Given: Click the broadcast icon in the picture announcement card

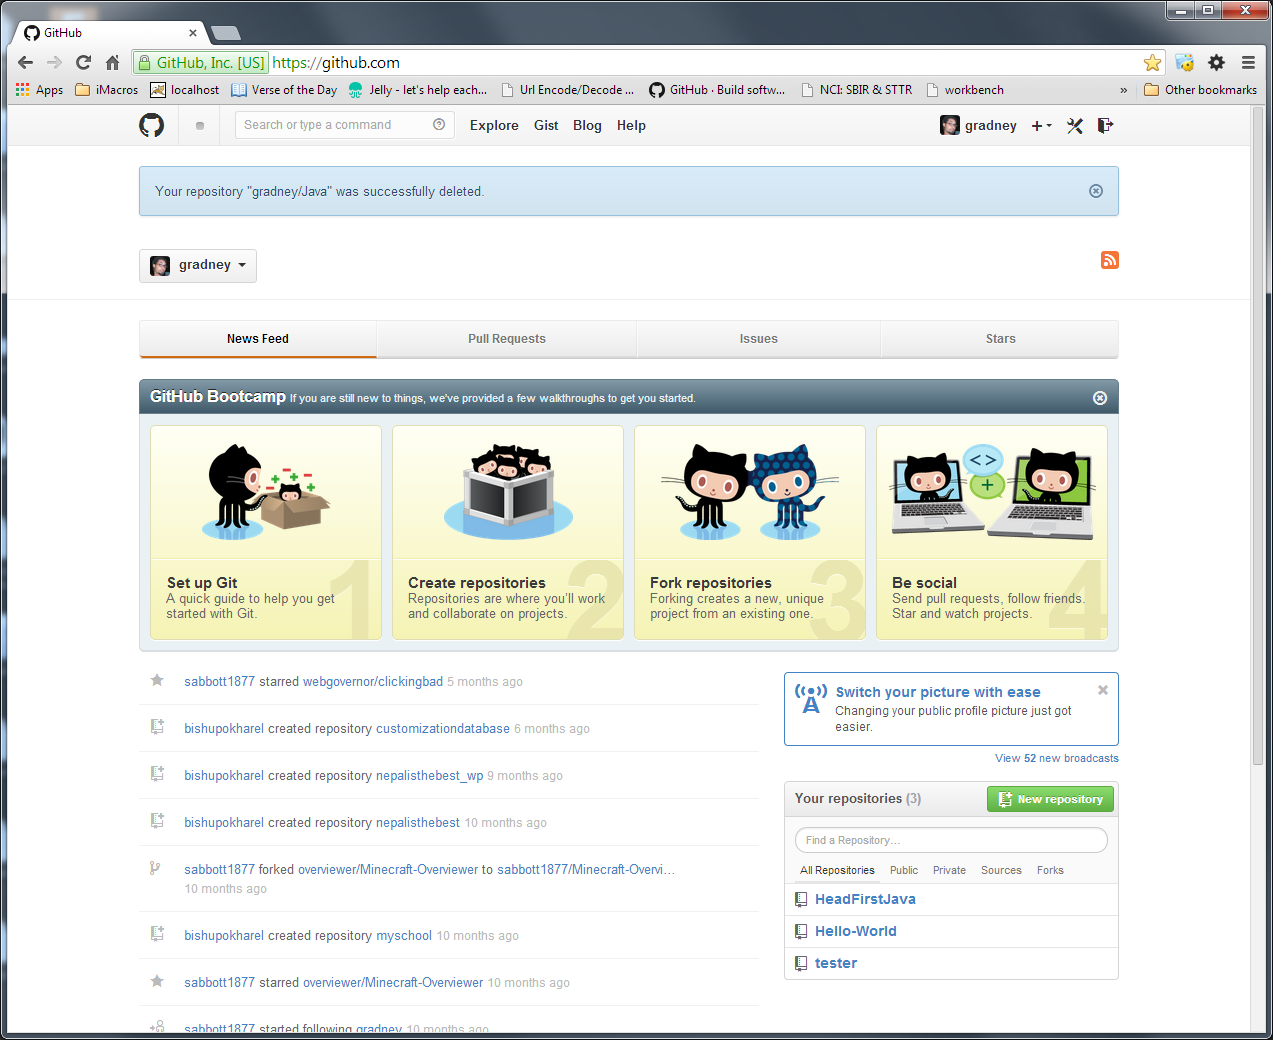Looking at the screenshot, I should [810, 698].
